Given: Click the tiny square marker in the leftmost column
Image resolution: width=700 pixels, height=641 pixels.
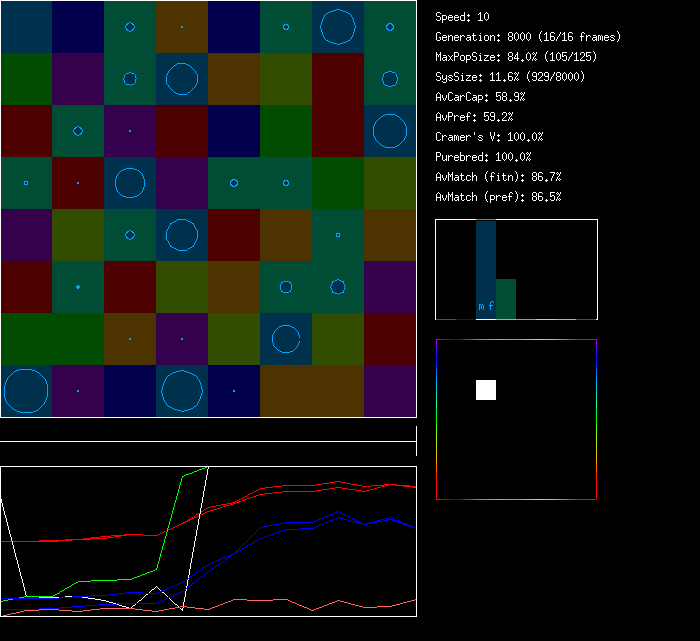Looking at the screenshot, I should click(x=26, y=183).
